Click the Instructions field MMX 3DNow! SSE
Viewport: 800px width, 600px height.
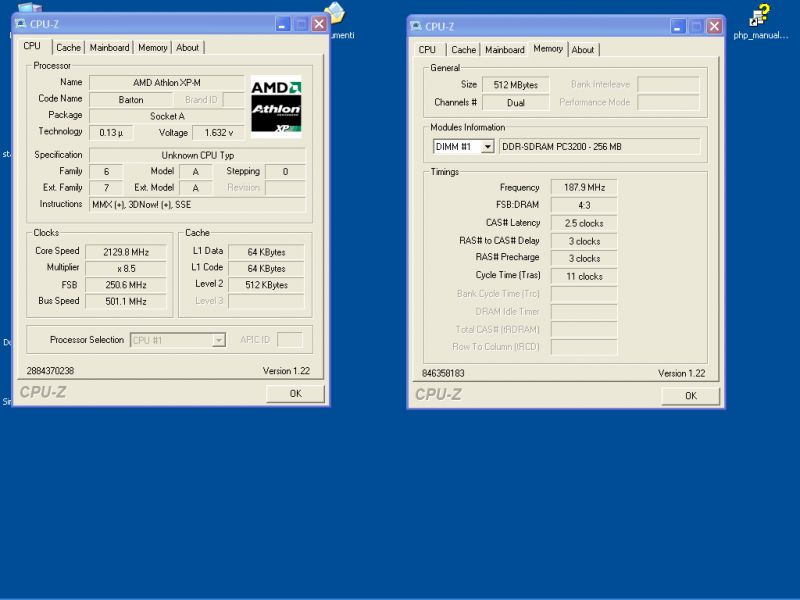tap(197, 205)
